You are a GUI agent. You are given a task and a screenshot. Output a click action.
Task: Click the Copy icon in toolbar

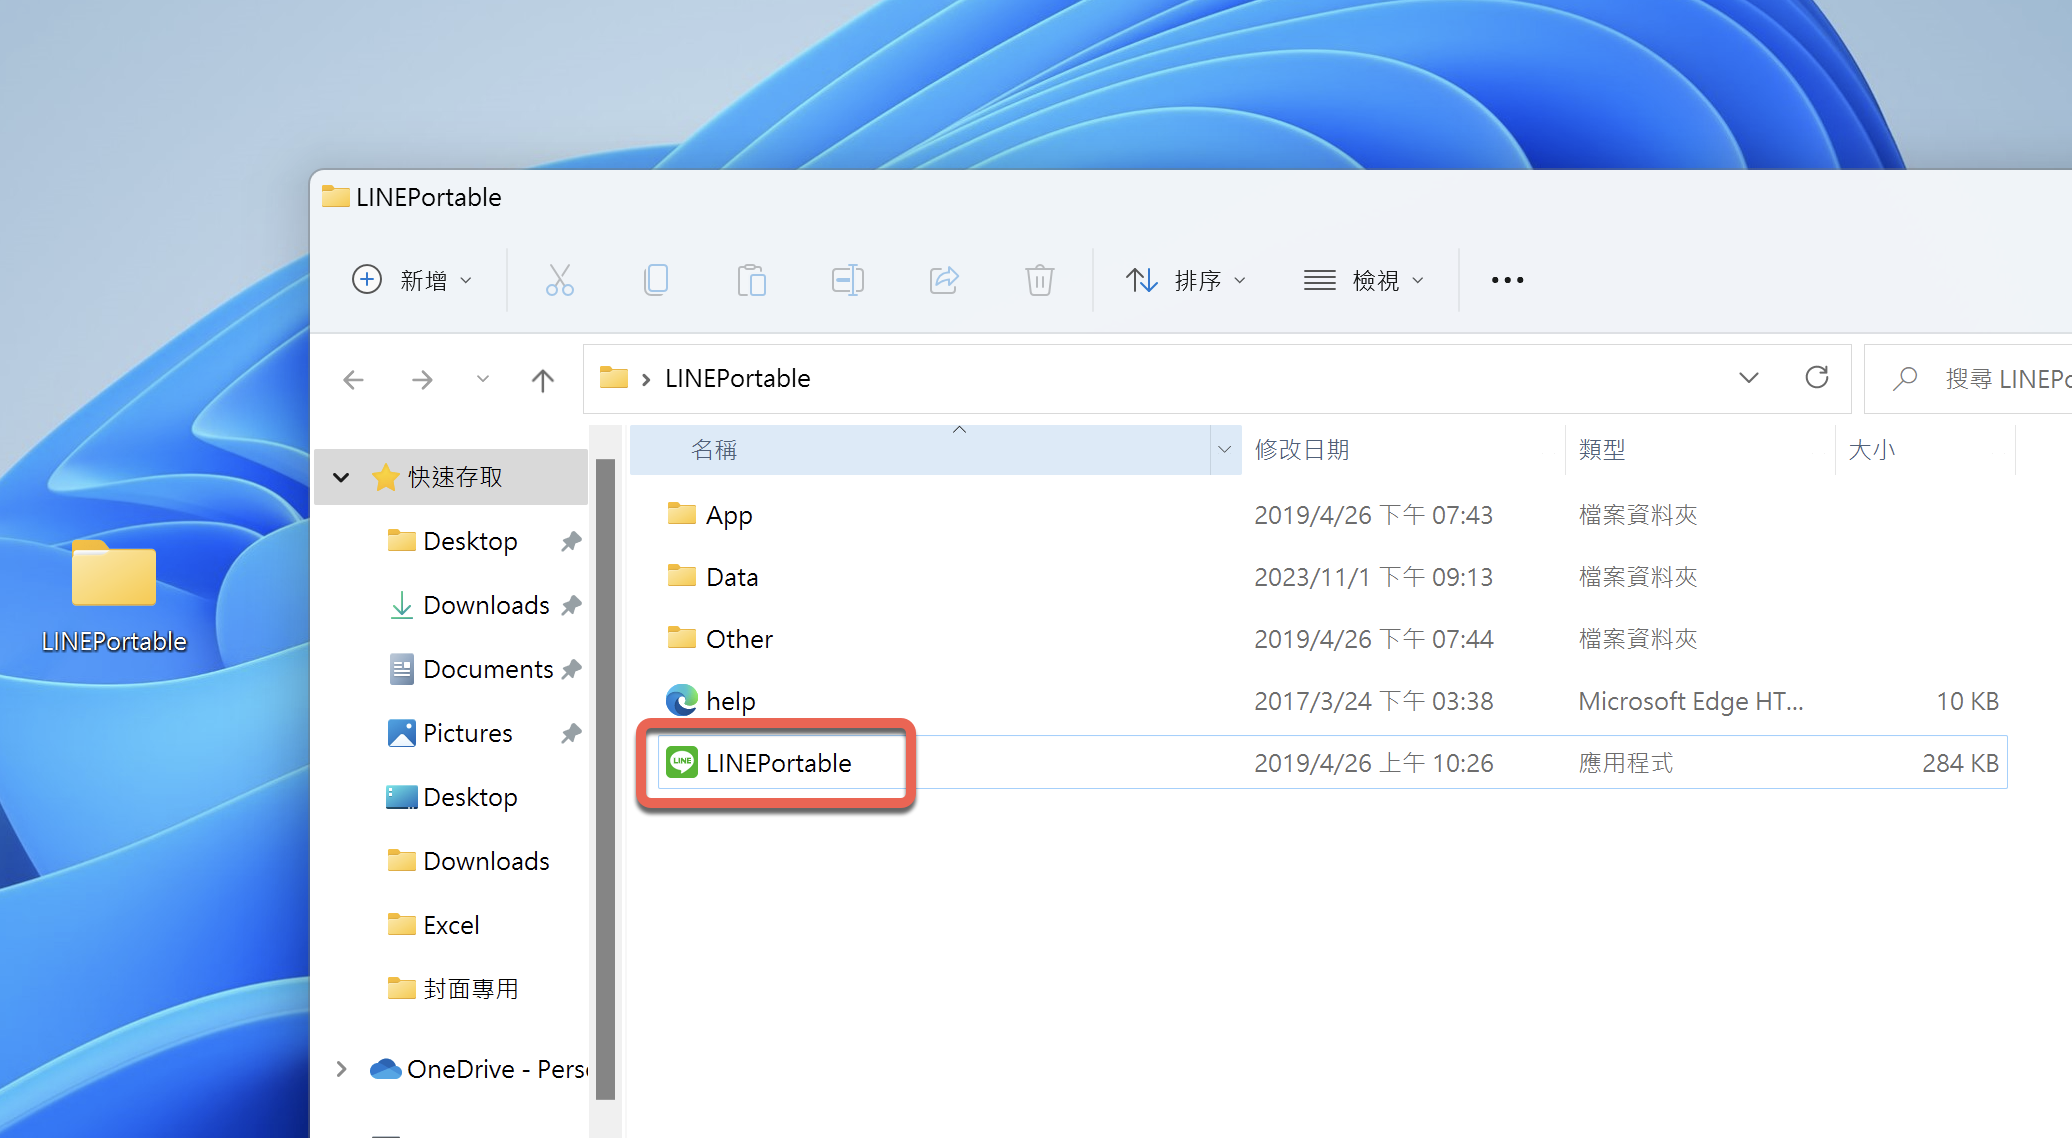point(656,280)
